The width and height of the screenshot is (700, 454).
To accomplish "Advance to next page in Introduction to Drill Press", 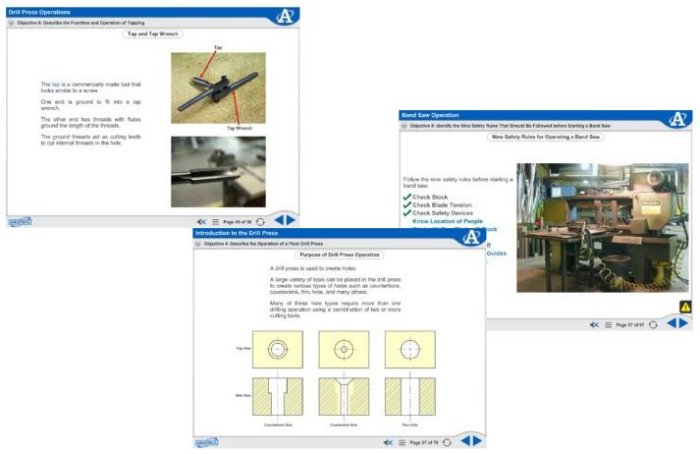I will pos(477,441).
